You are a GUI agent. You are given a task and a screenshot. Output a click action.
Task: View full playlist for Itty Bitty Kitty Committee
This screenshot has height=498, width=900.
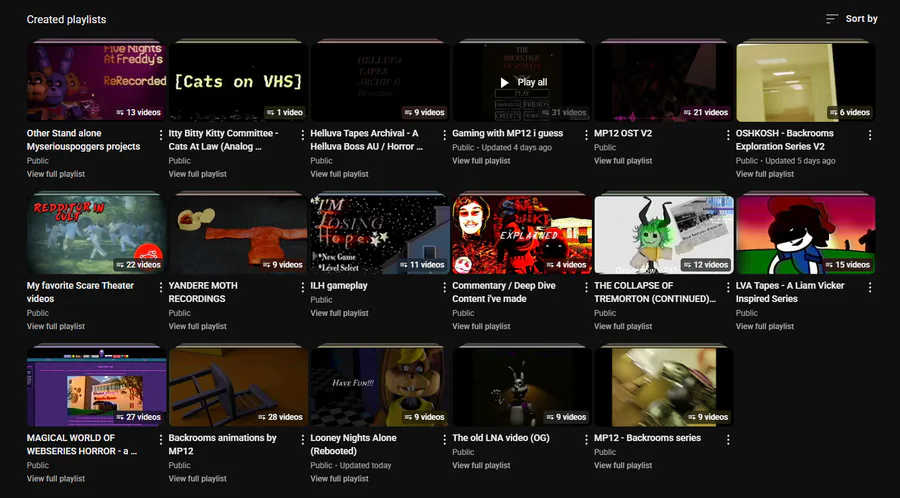tap(197, 174)
